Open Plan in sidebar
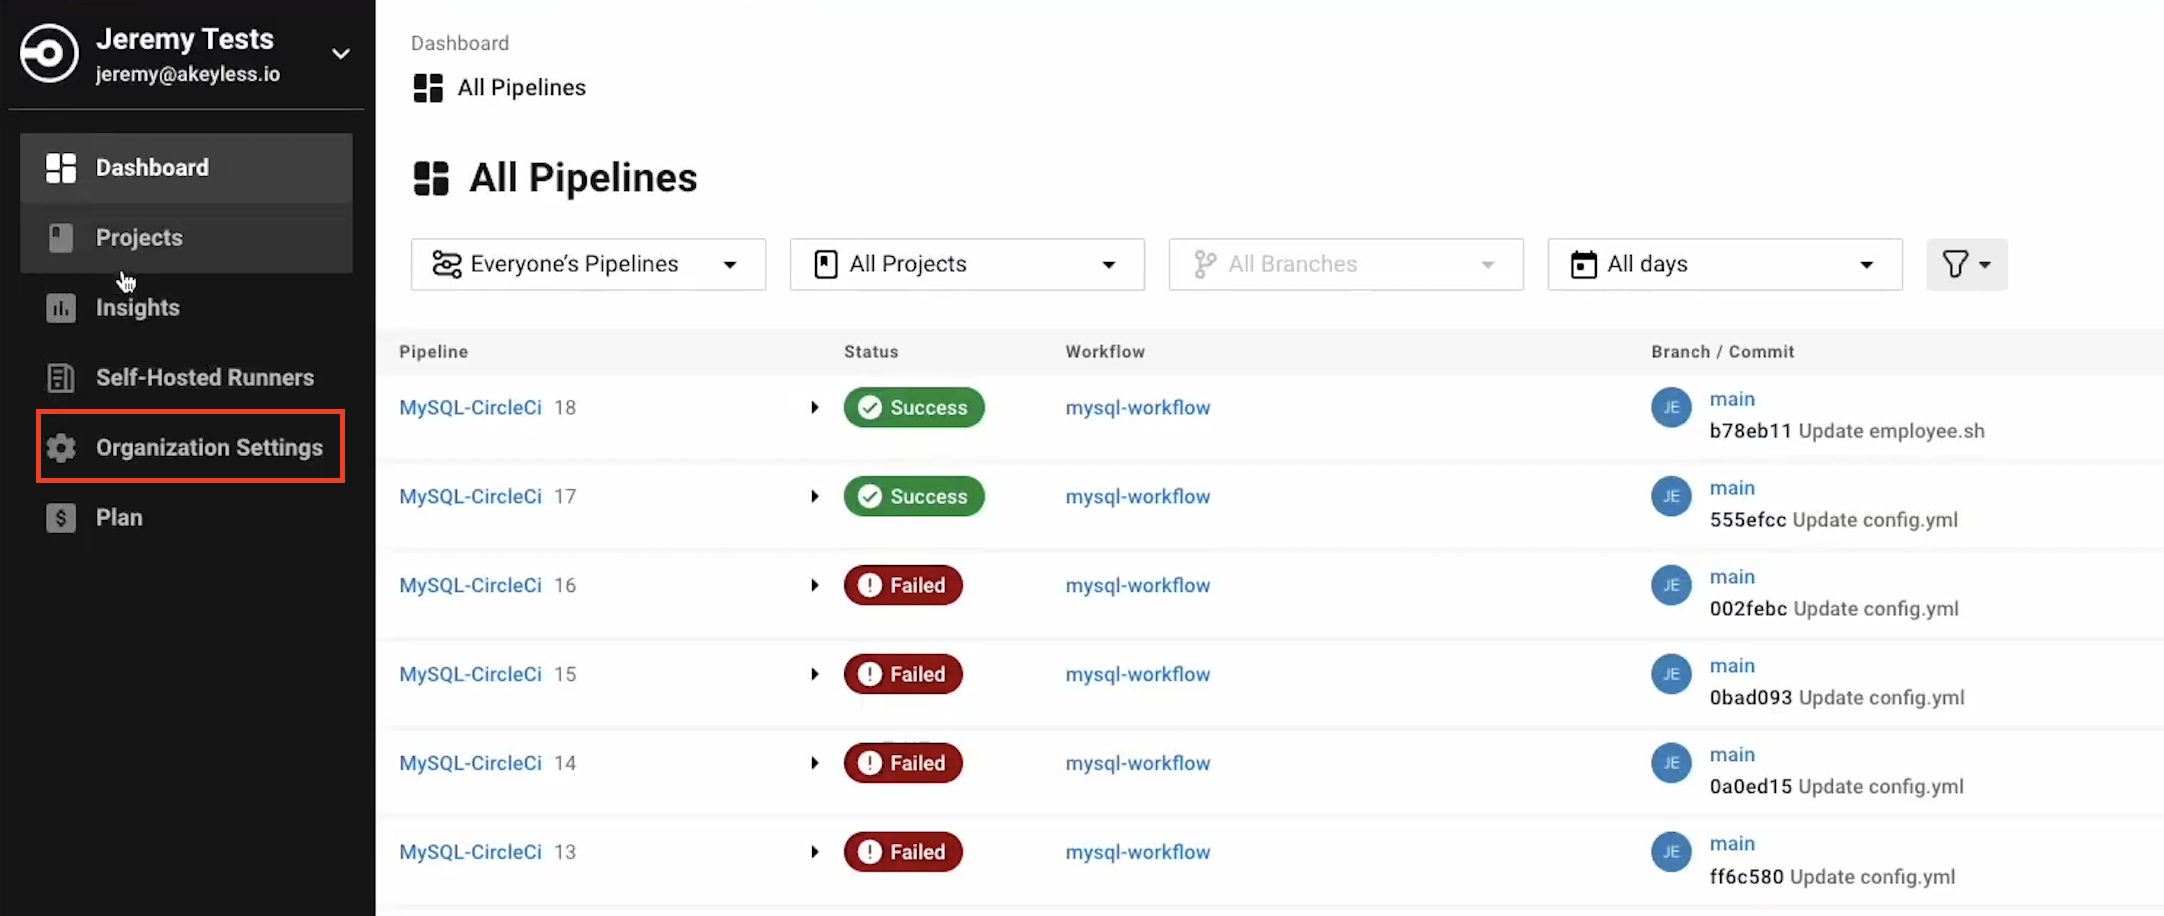Screen dimensions: 2164x916 pyautogui.click(x=186, y=518)
